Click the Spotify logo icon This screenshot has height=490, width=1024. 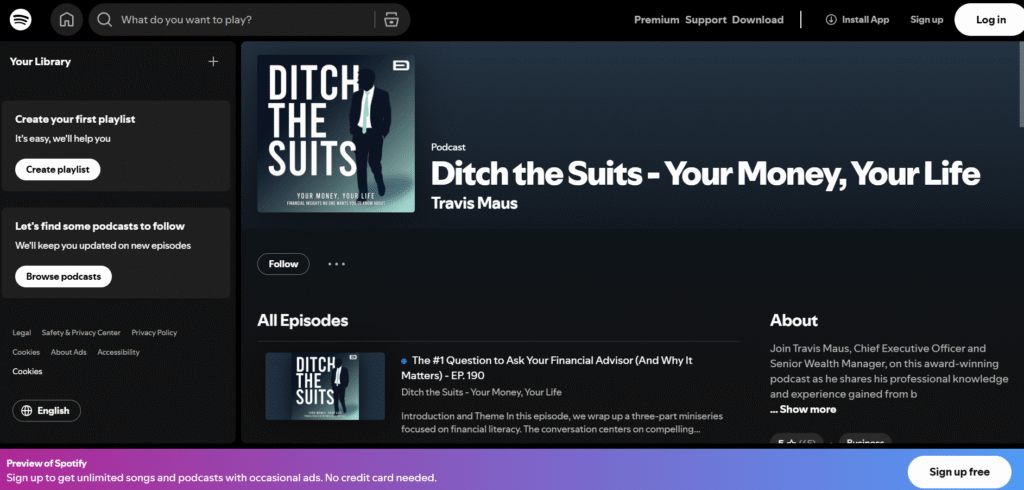(x=22, y=19)
